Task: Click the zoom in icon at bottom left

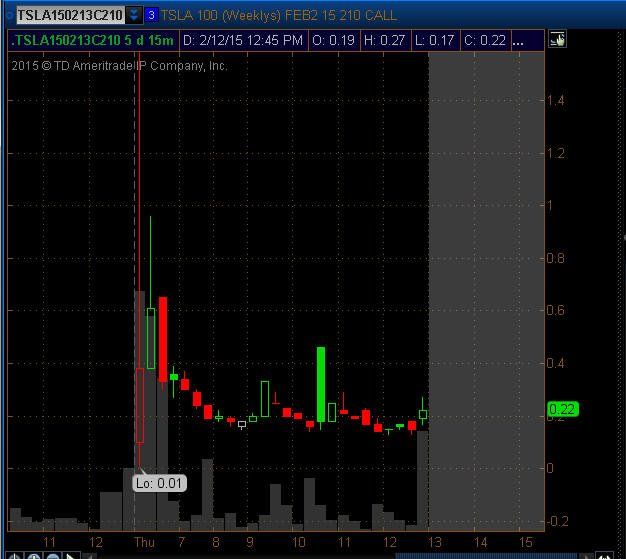Action: tap(34, 556)
